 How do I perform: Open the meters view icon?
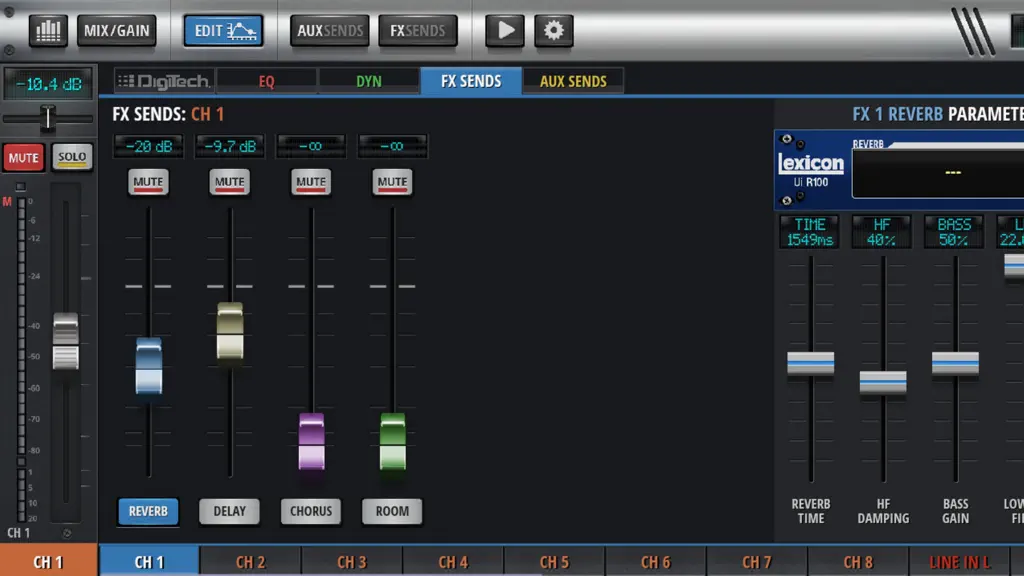pos(48,31)
